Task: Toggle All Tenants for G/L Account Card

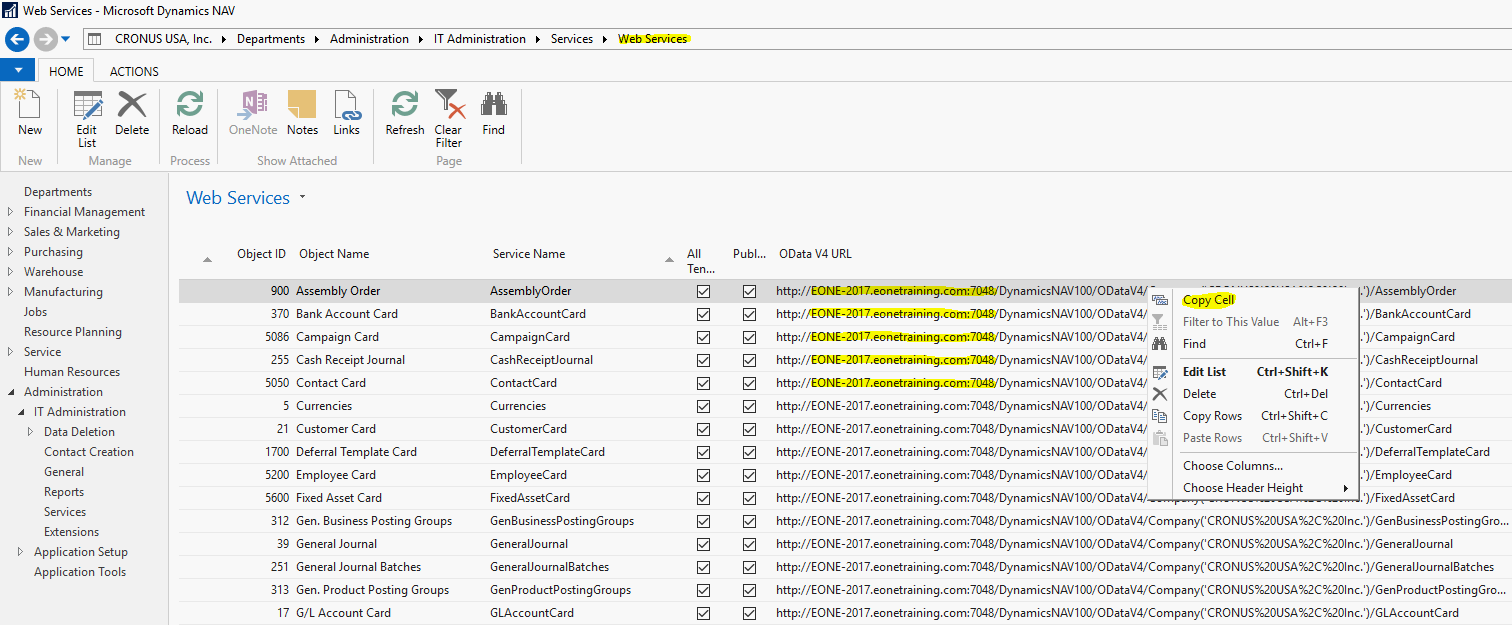Action: tap(703, 613)
